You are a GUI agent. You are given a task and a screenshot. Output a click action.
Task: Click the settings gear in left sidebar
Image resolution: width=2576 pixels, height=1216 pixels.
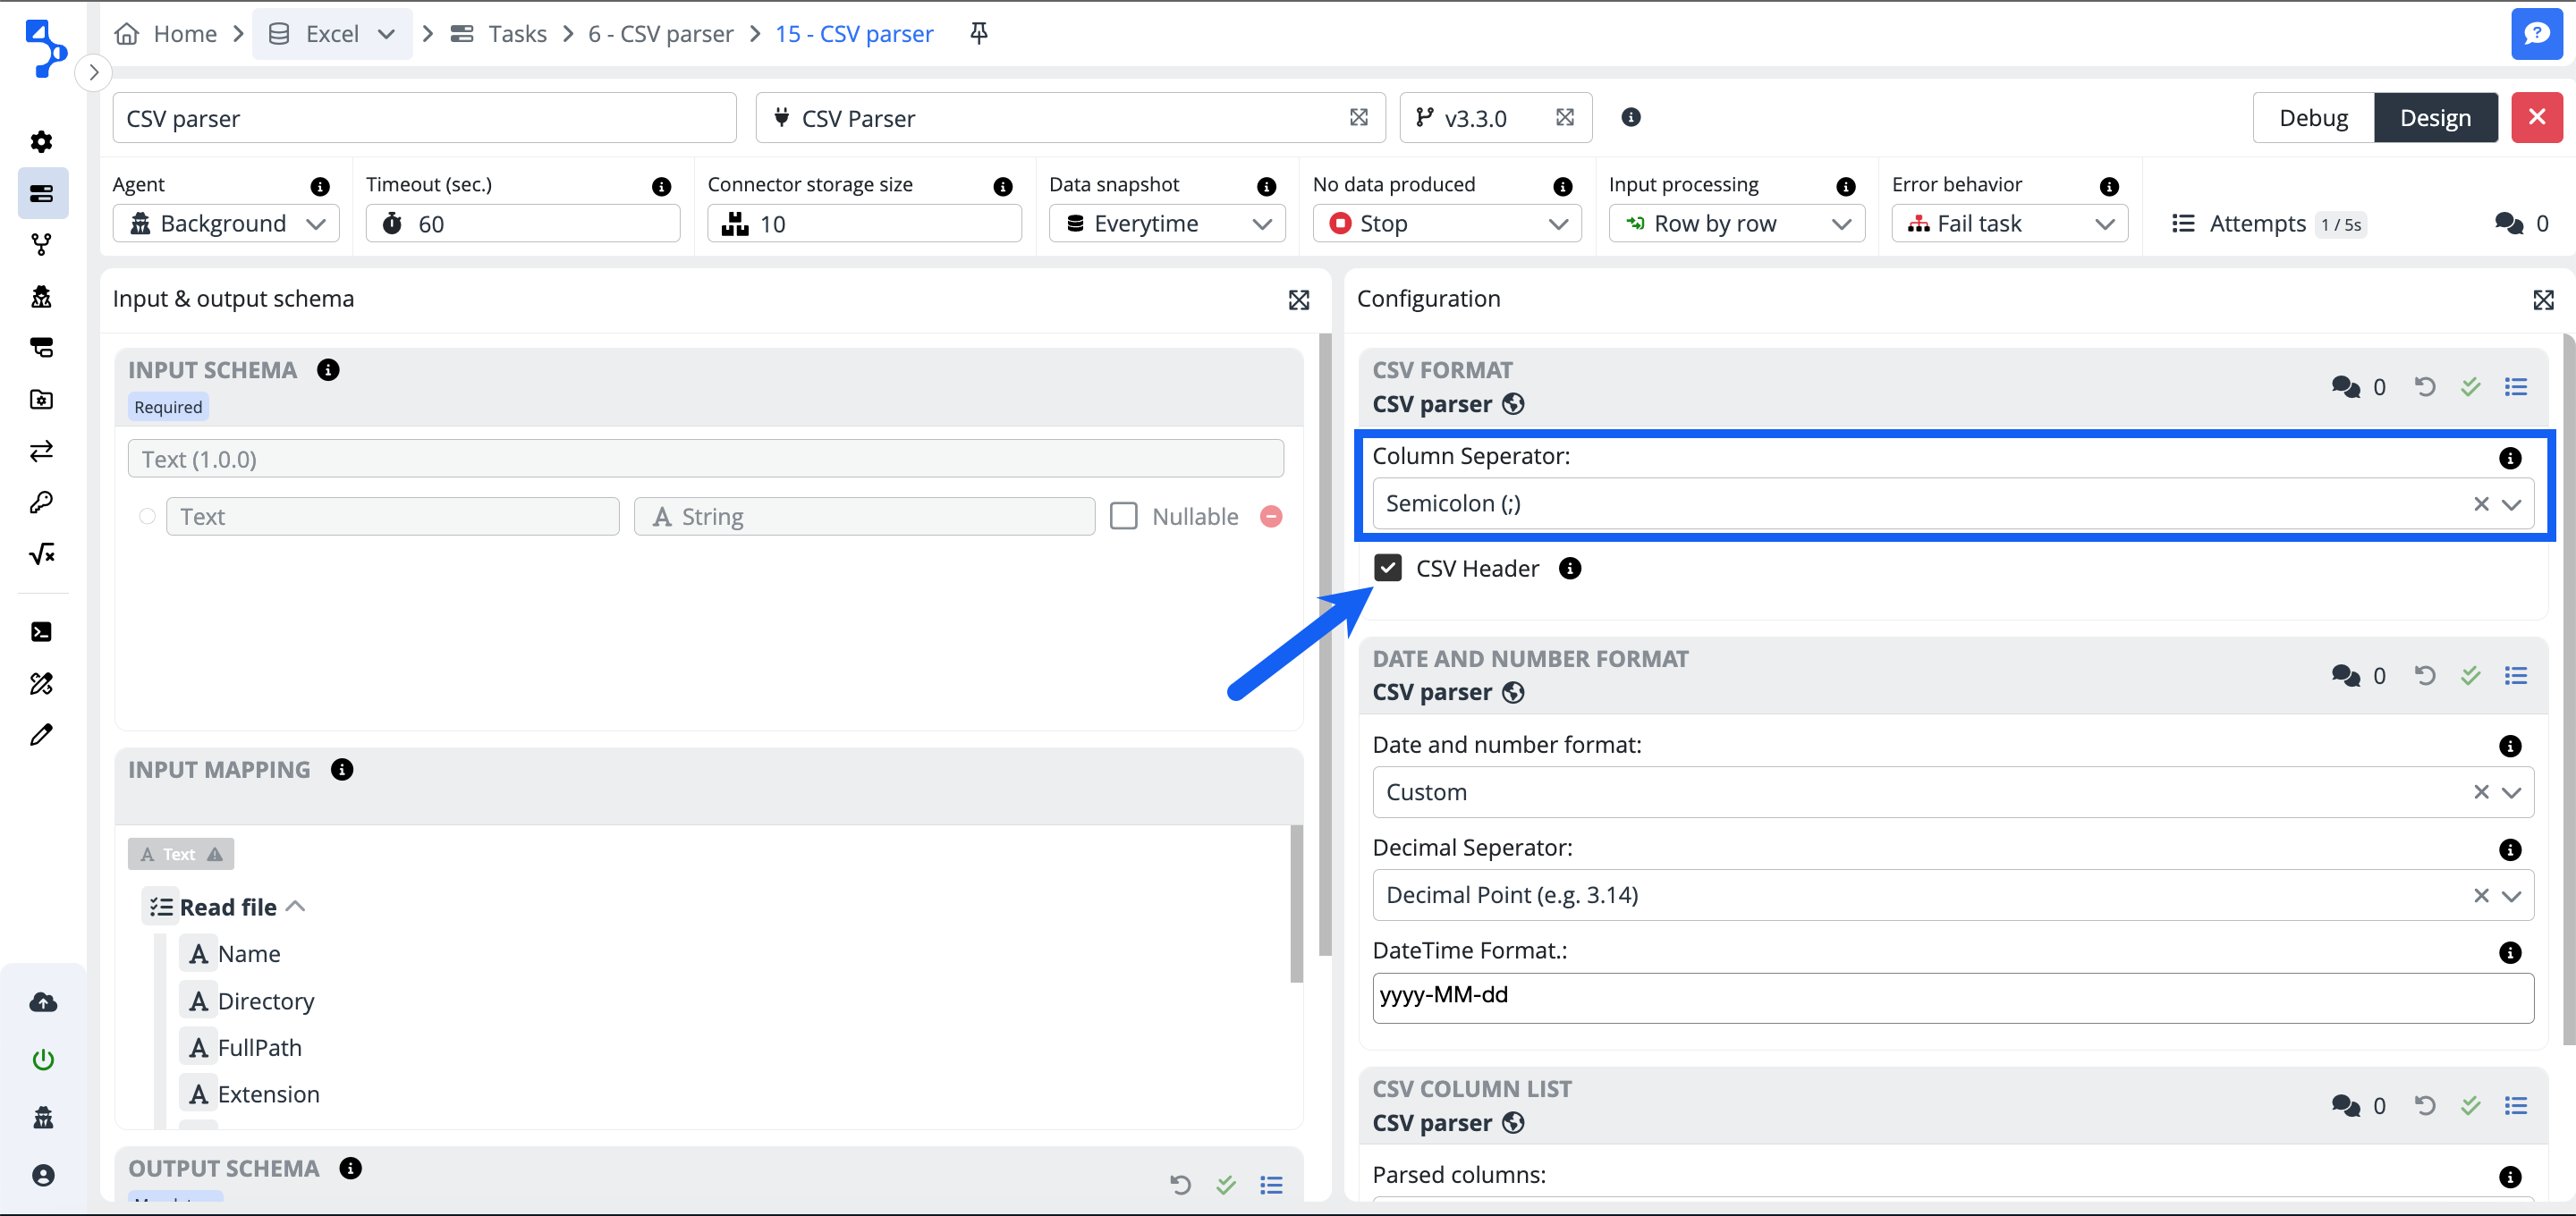pyautogui.click(x=41, y=141)
